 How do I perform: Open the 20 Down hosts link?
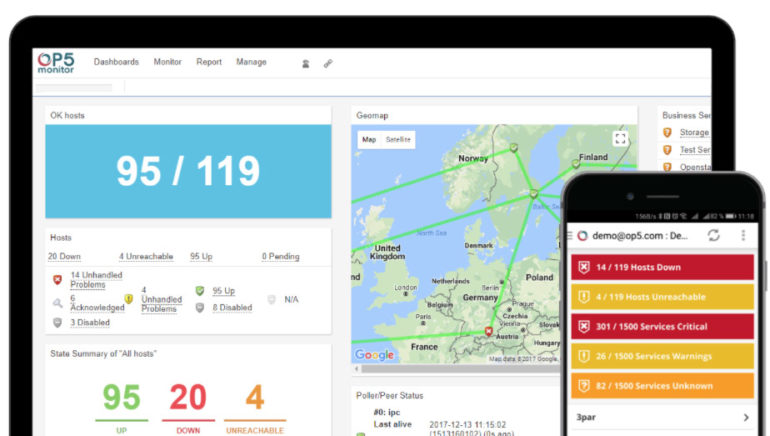(x=64, y=256)
